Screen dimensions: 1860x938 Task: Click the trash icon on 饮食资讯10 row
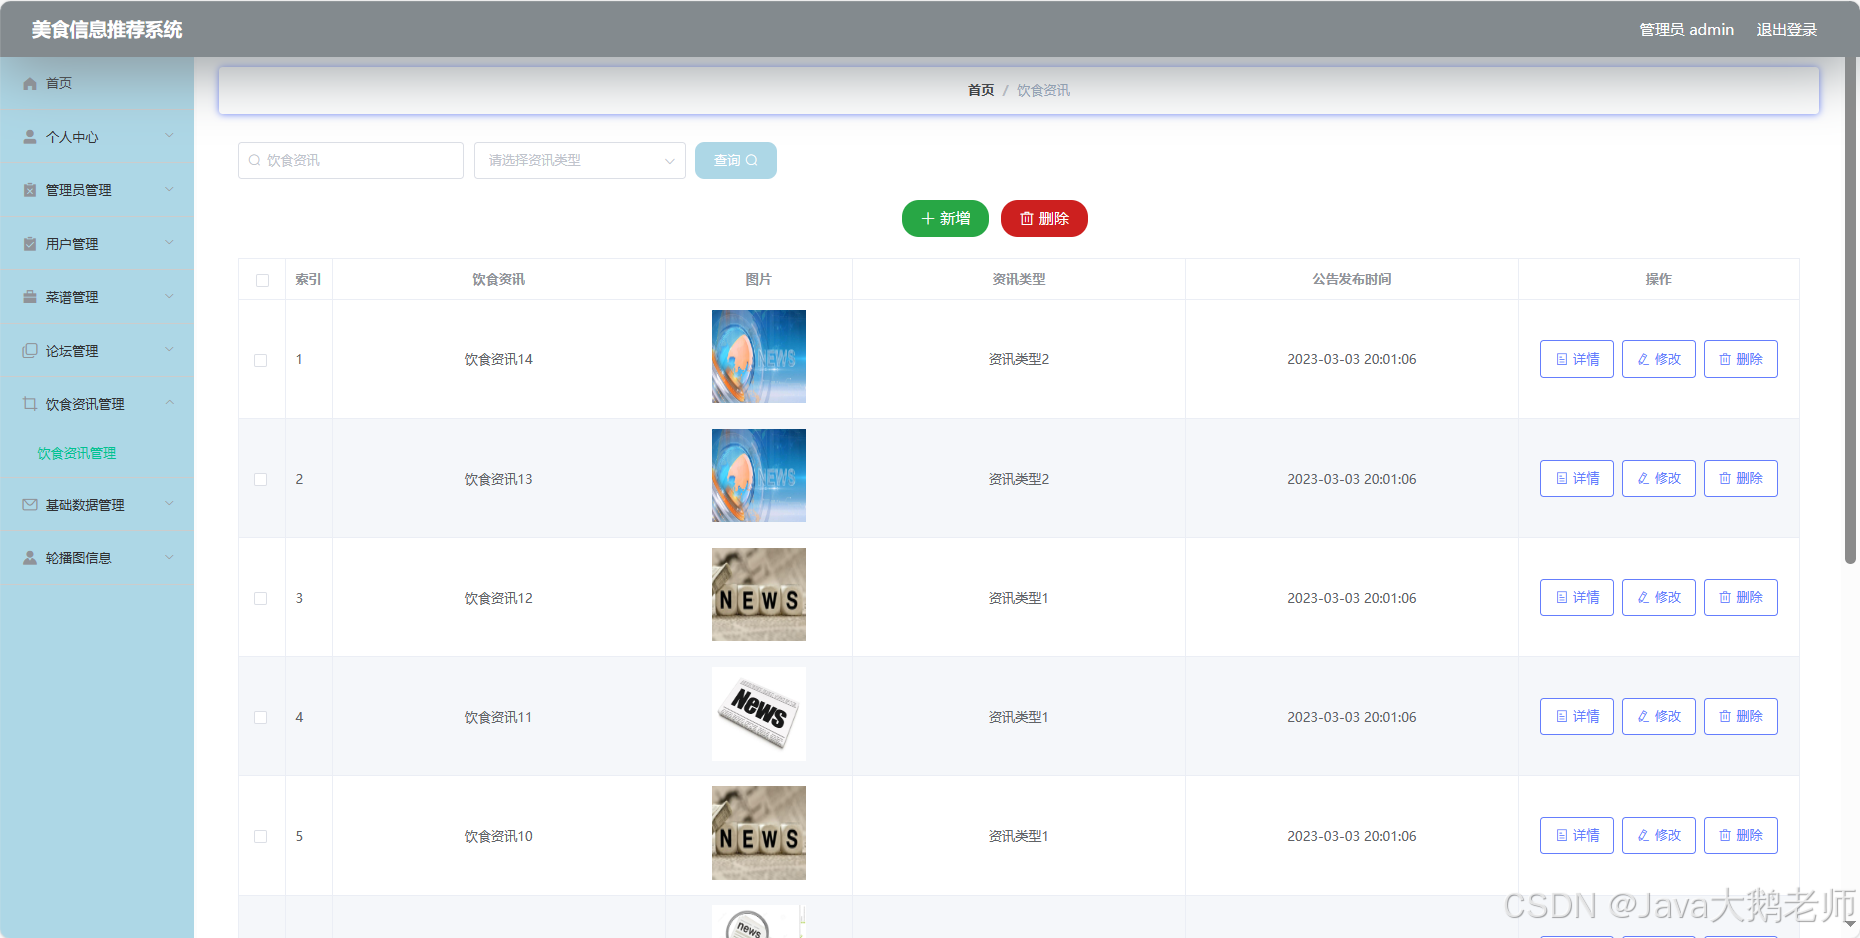(1727, 835)
